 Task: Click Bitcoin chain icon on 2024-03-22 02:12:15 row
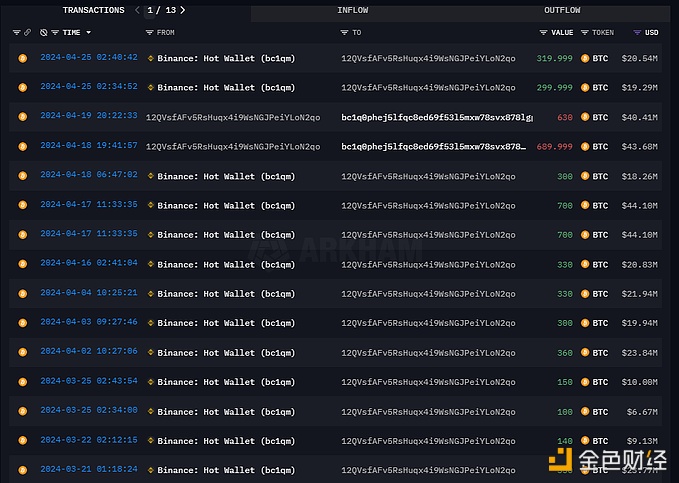click(23, 441)
